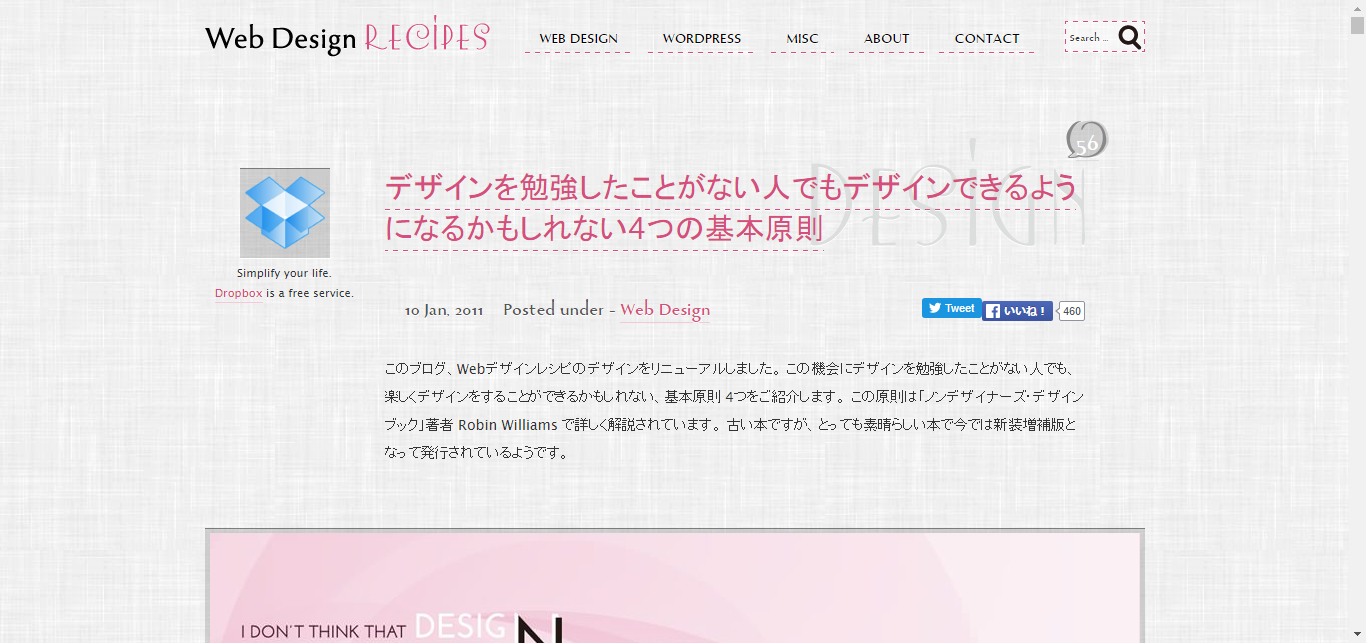The height and width of the screenshot is (643, 1366).
Task: Click the Tweet button with bird icon
Action: click(x=951, y=309)
